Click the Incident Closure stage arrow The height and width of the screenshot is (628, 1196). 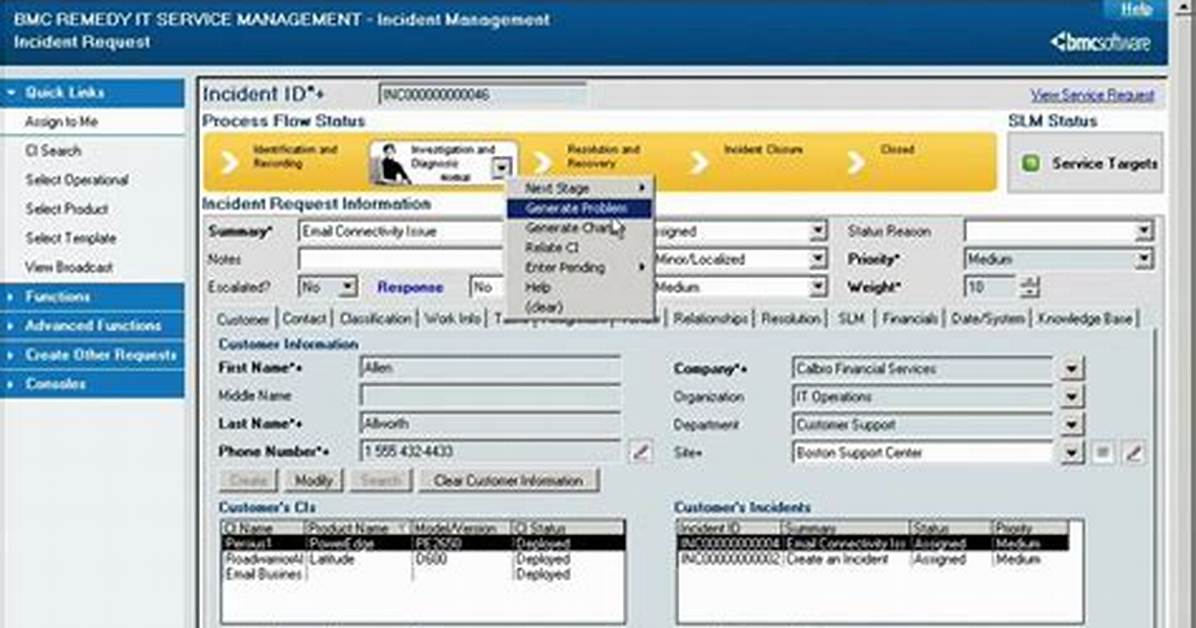[698, 162]
